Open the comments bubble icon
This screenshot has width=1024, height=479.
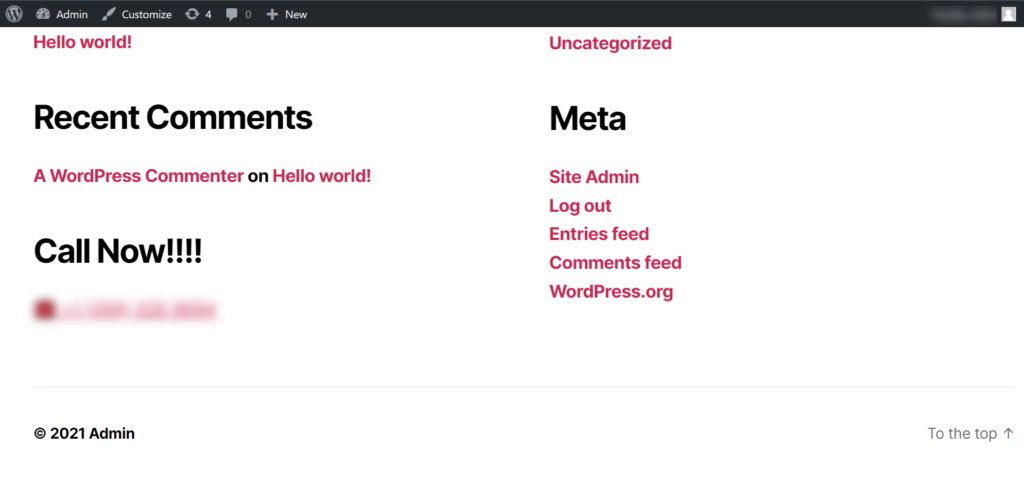[232, 14]
